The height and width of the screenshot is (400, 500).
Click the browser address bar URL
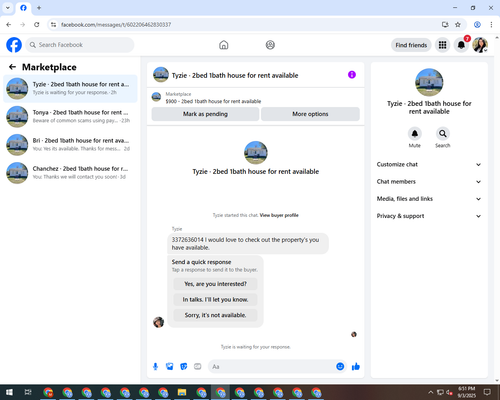pyautogui.click(x=116, y=25)
